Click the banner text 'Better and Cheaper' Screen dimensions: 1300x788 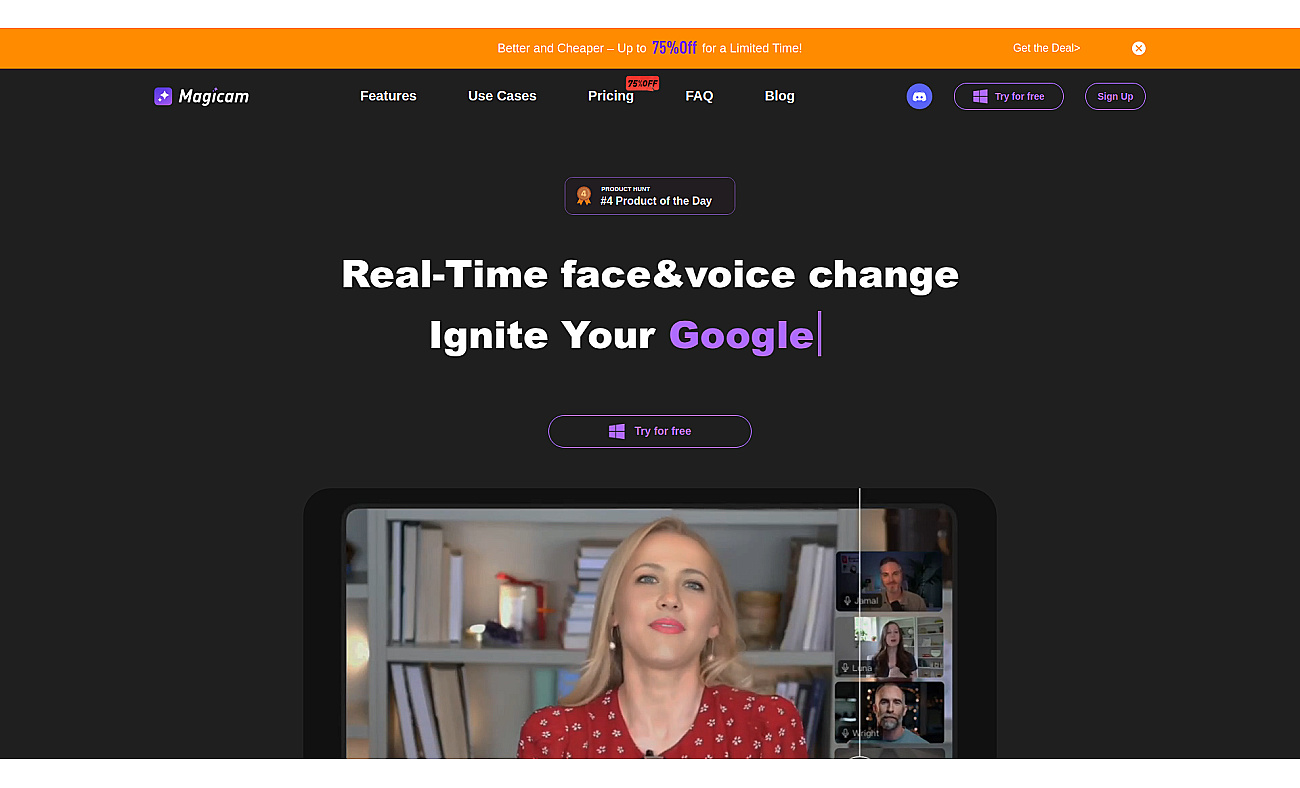[551, 48]
